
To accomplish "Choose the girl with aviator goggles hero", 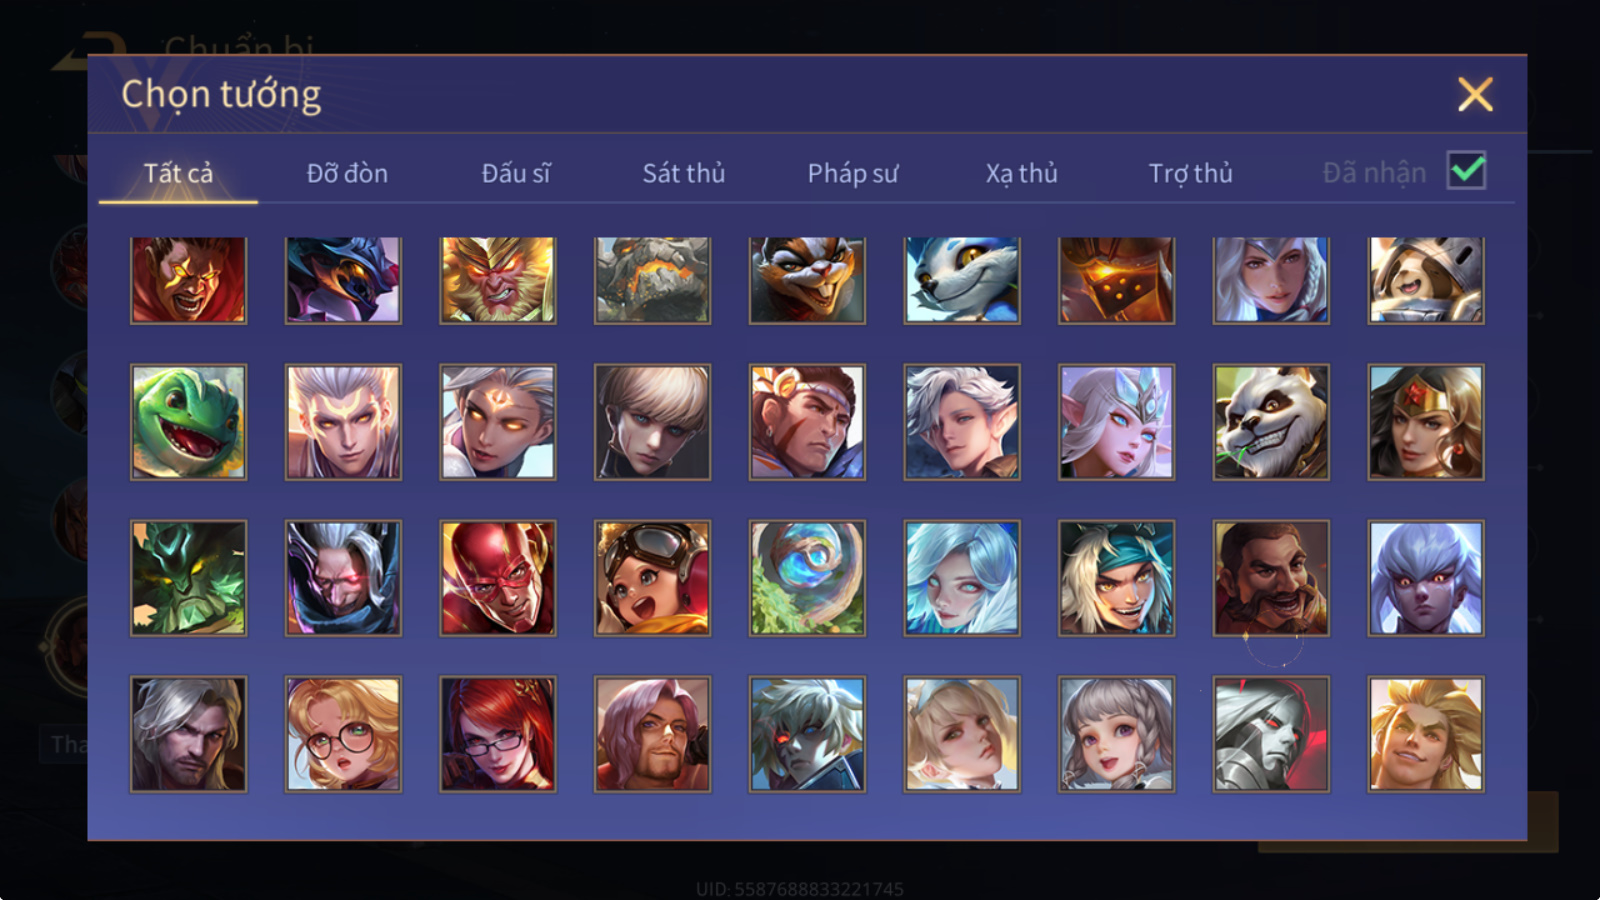I will tap(653, 578).
